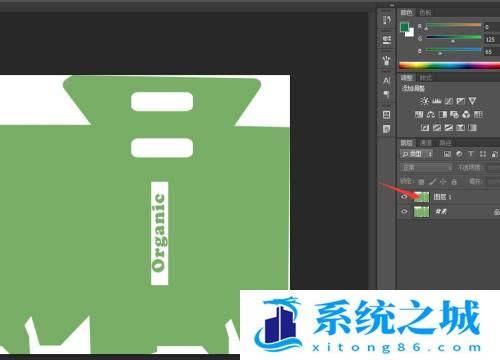Image resolution: width=500 pixels, height=360 pixels.
Task: Open the Character panel (A| icon)
Action: (x=387, y=80)
